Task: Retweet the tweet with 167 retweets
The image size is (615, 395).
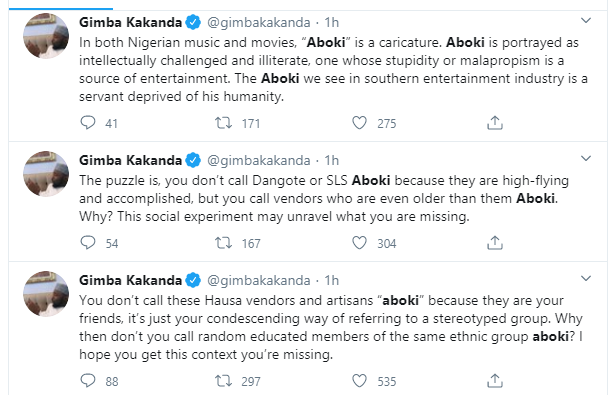Action: [x=223, y=243]
